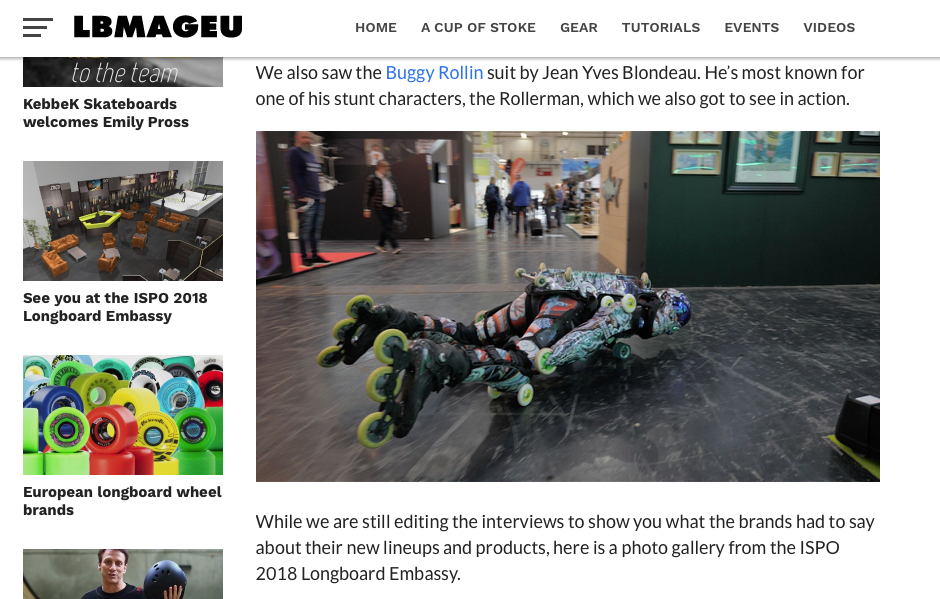940x599 pixels.
Task: Select GEAR in the navigation bar
Action: (x=579, y=28)
